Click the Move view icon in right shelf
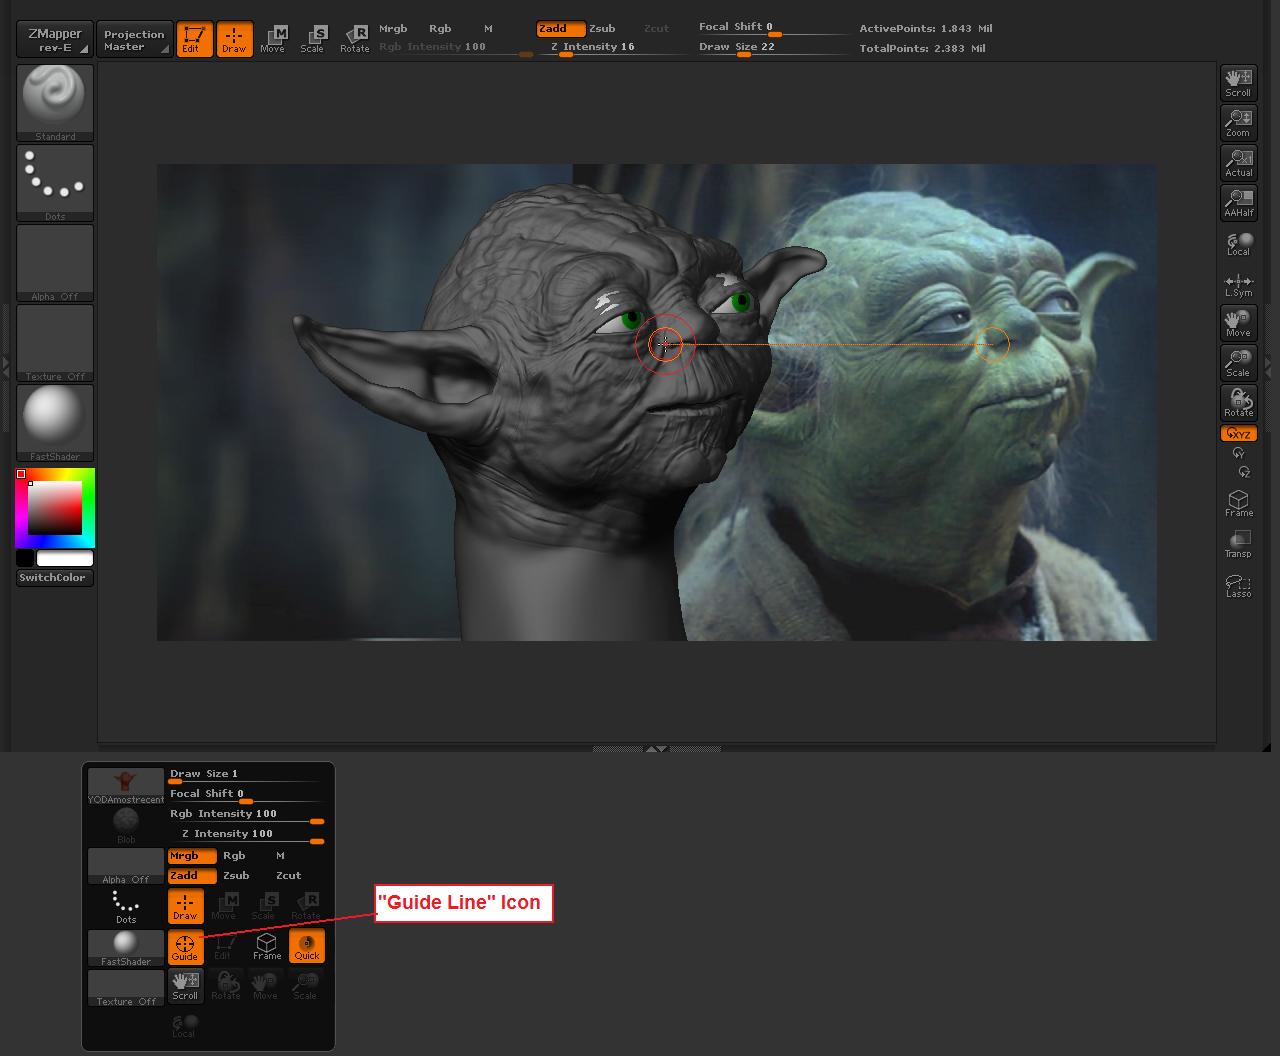 [1238, 323]
